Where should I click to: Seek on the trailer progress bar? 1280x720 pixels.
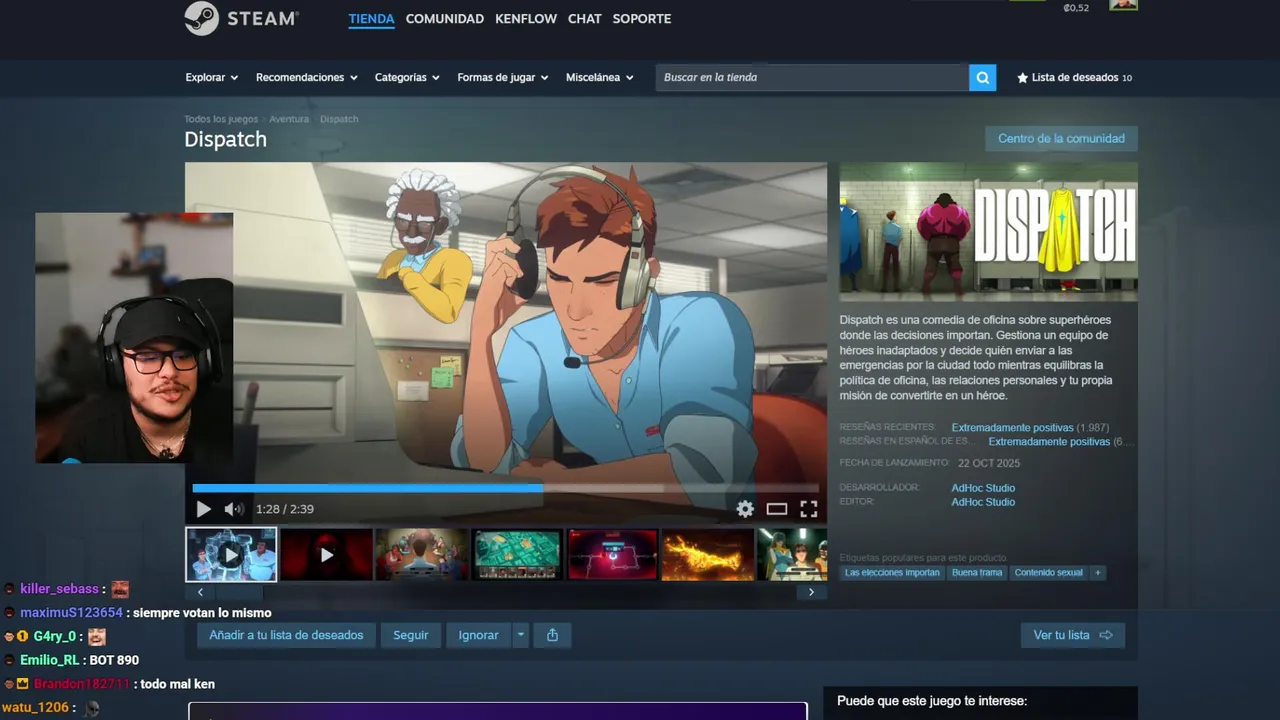point(506,488)
